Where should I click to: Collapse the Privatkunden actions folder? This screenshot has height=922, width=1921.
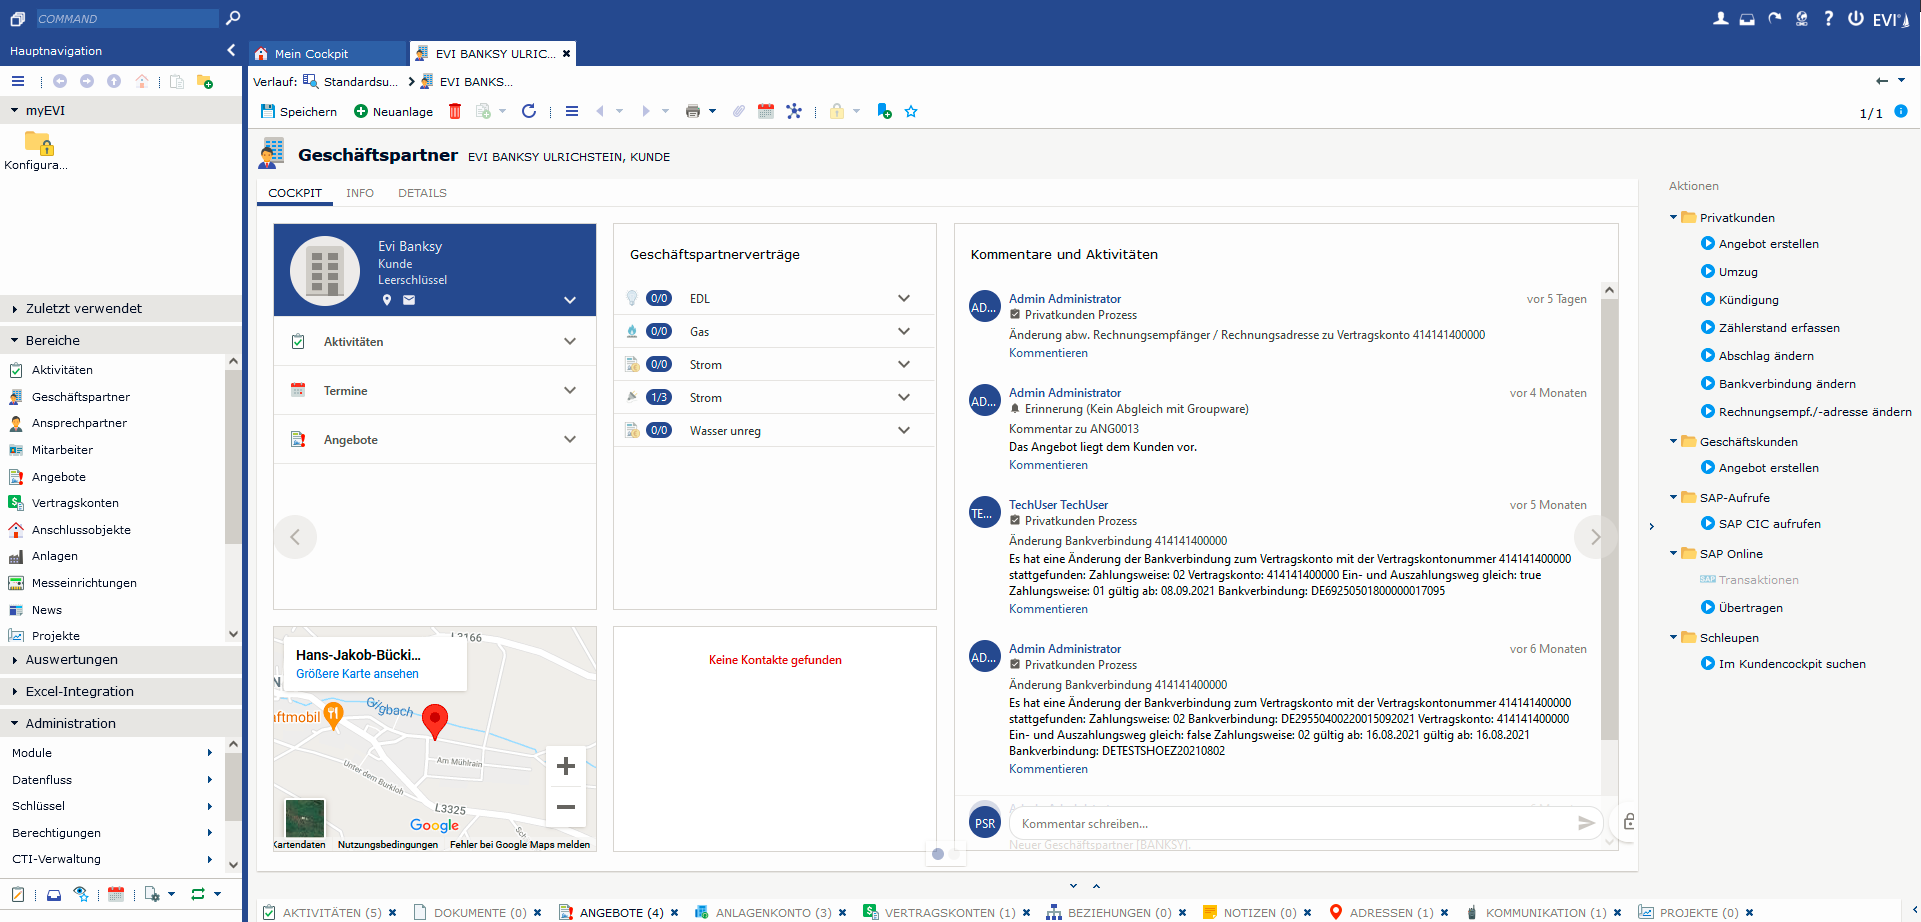(1673, 217)
